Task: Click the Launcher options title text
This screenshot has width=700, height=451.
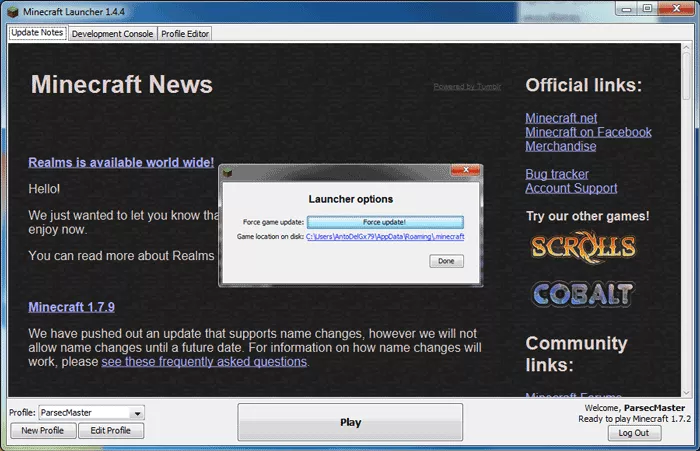Action: (x=350, y=199)
